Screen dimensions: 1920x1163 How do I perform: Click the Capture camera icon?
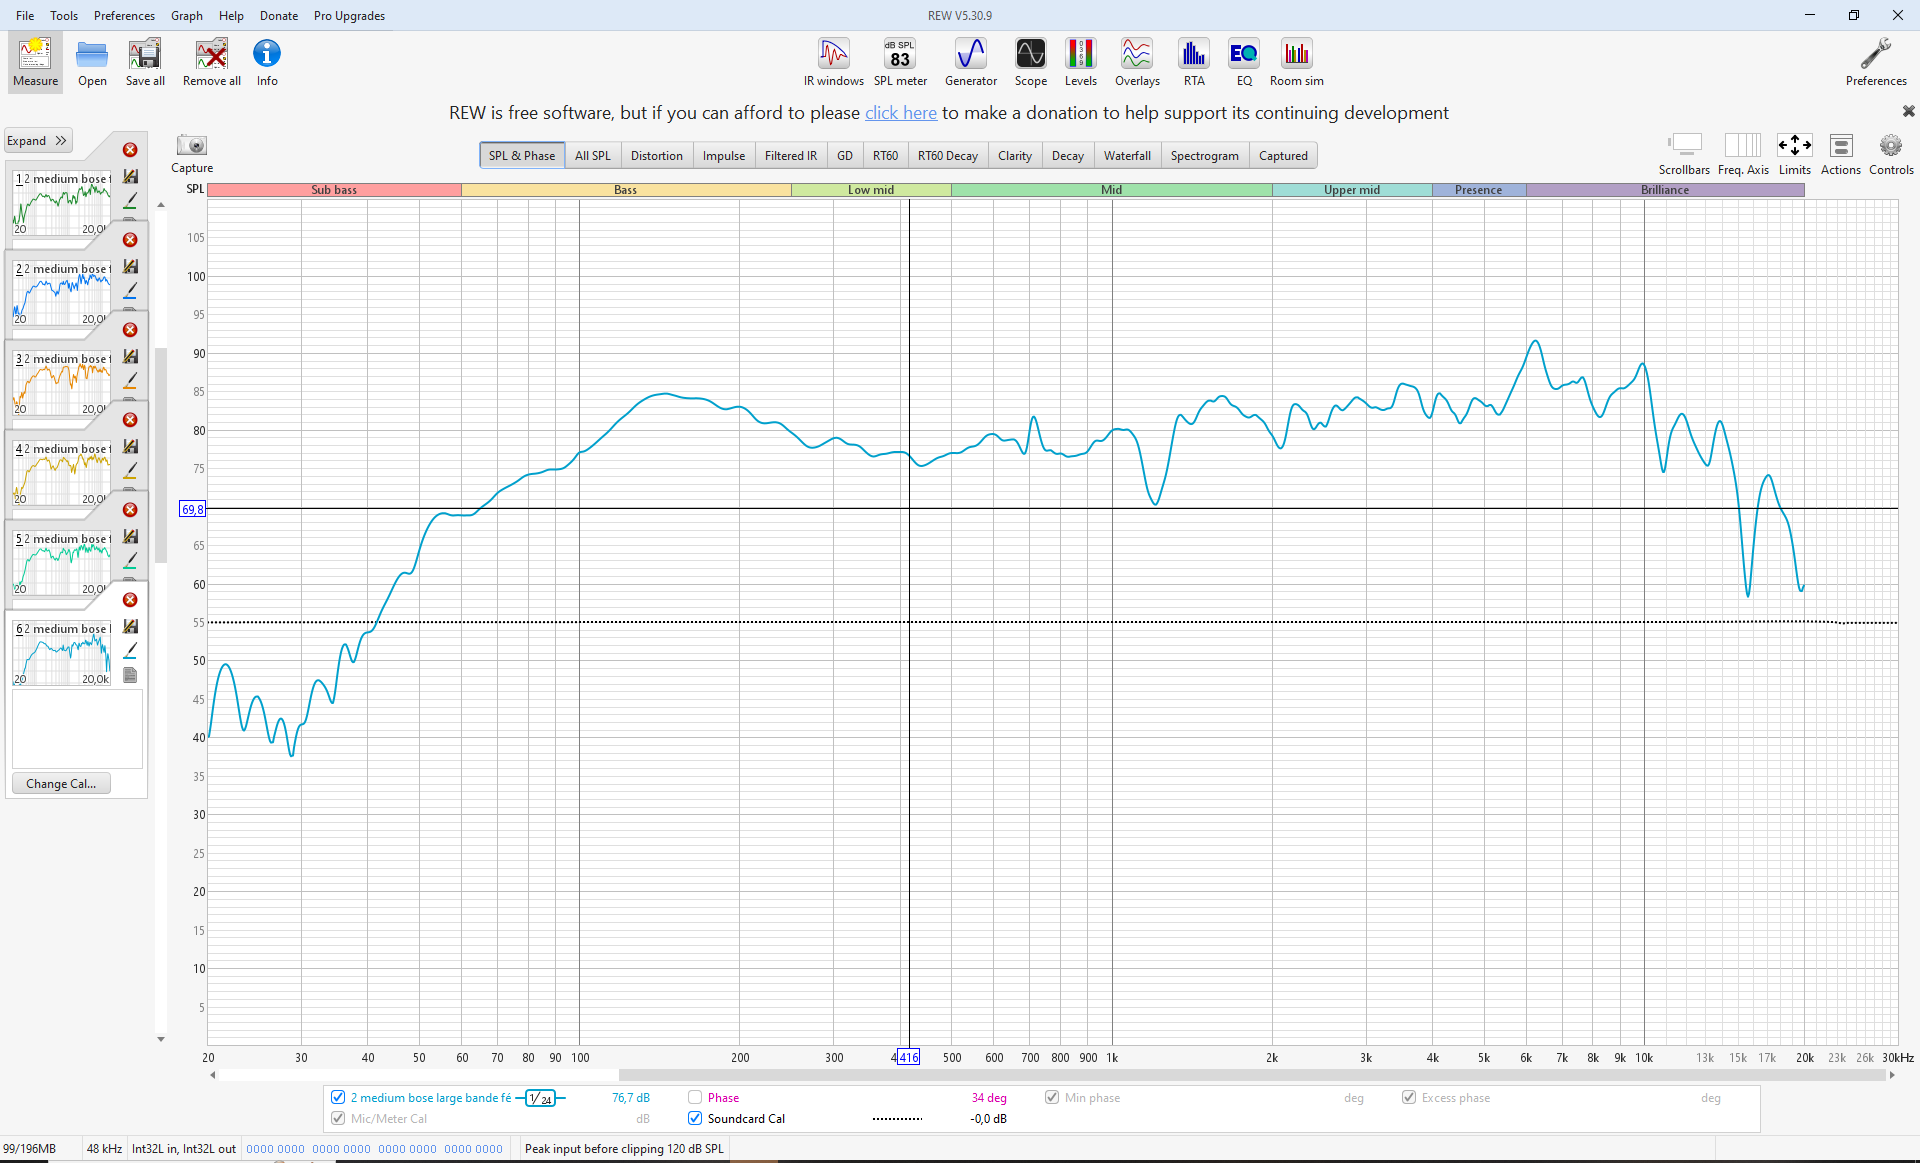click(x=191, y=146)
